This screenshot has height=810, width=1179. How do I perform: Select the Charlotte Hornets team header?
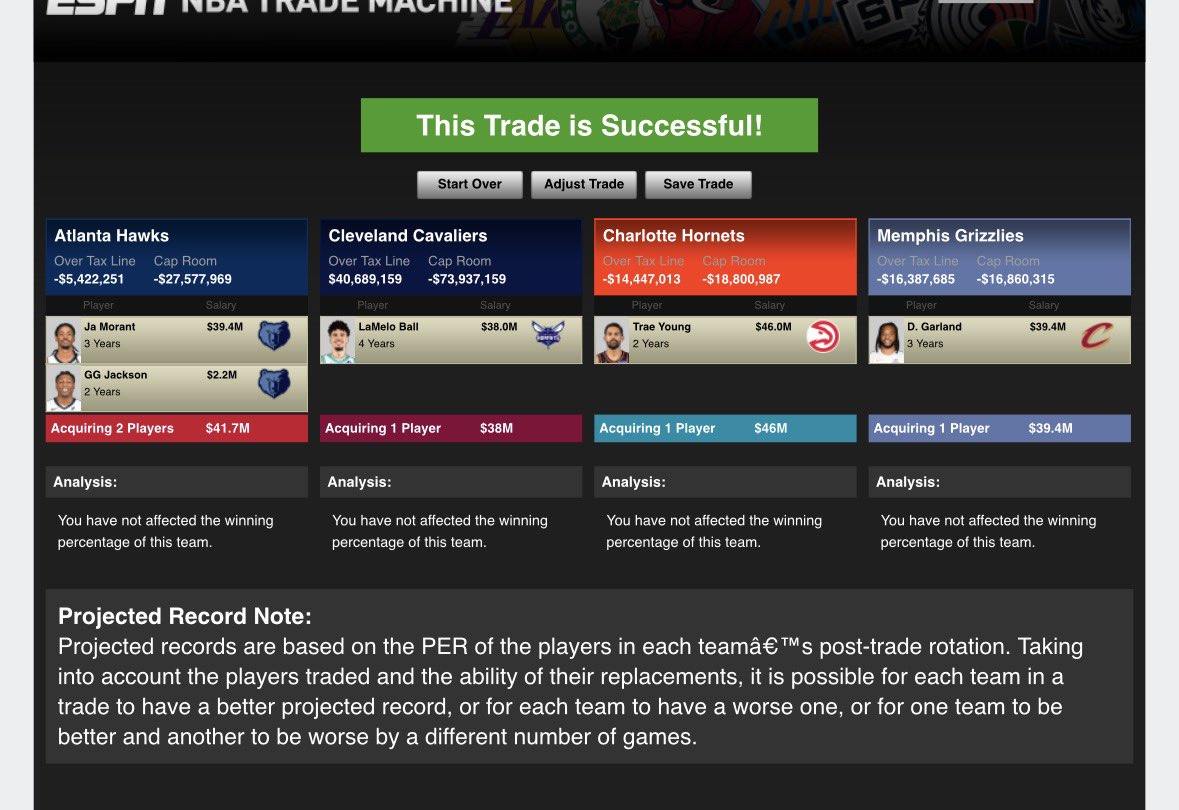click(x=726, y=256)
